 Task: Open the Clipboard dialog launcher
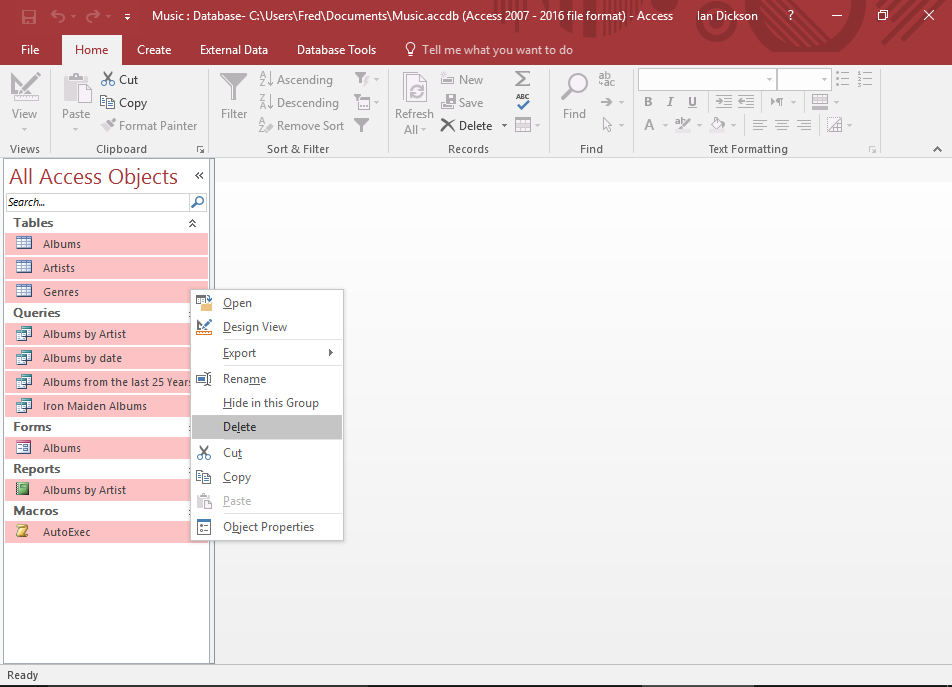[200, 149]
